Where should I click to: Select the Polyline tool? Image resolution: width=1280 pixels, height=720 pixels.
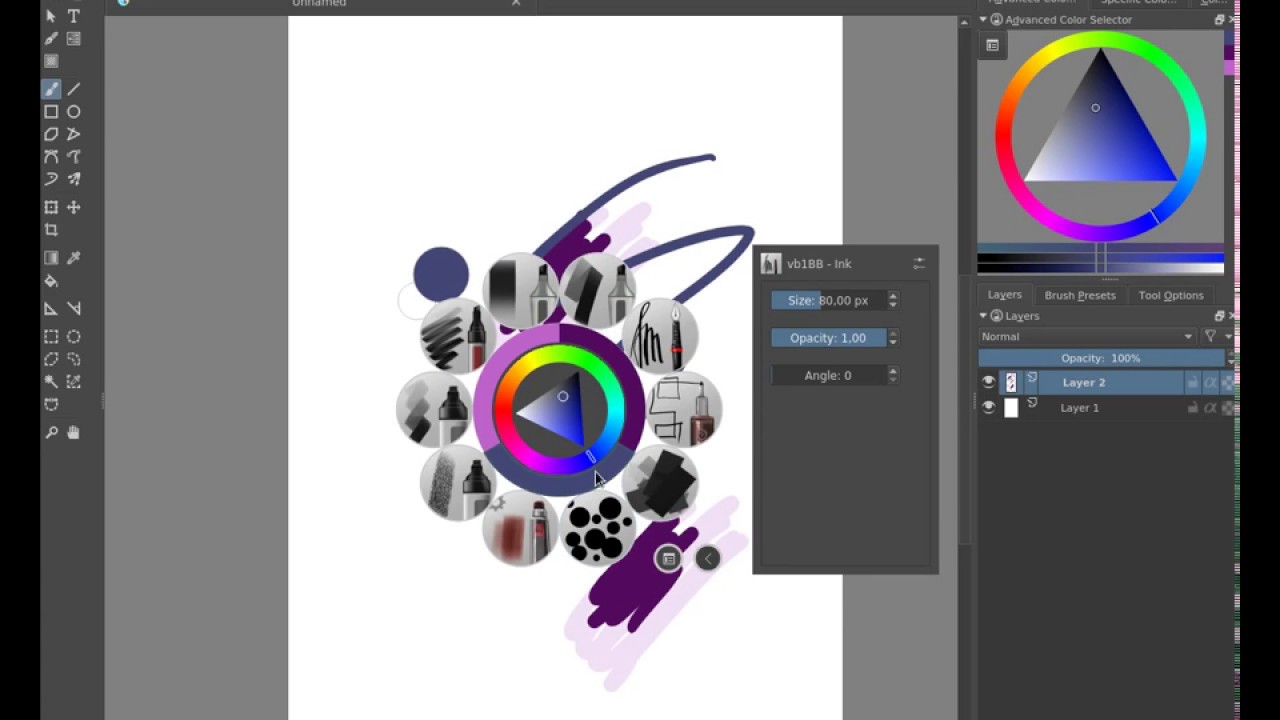pos(74,134)
